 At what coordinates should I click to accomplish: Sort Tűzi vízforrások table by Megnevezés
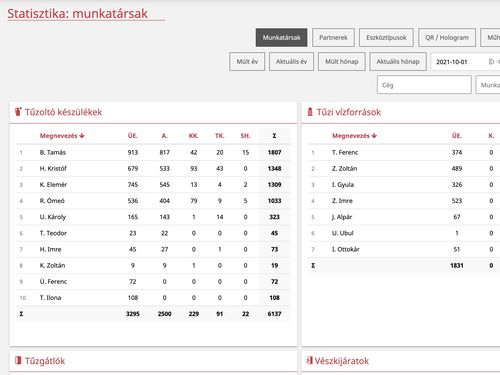coord(354,136)
